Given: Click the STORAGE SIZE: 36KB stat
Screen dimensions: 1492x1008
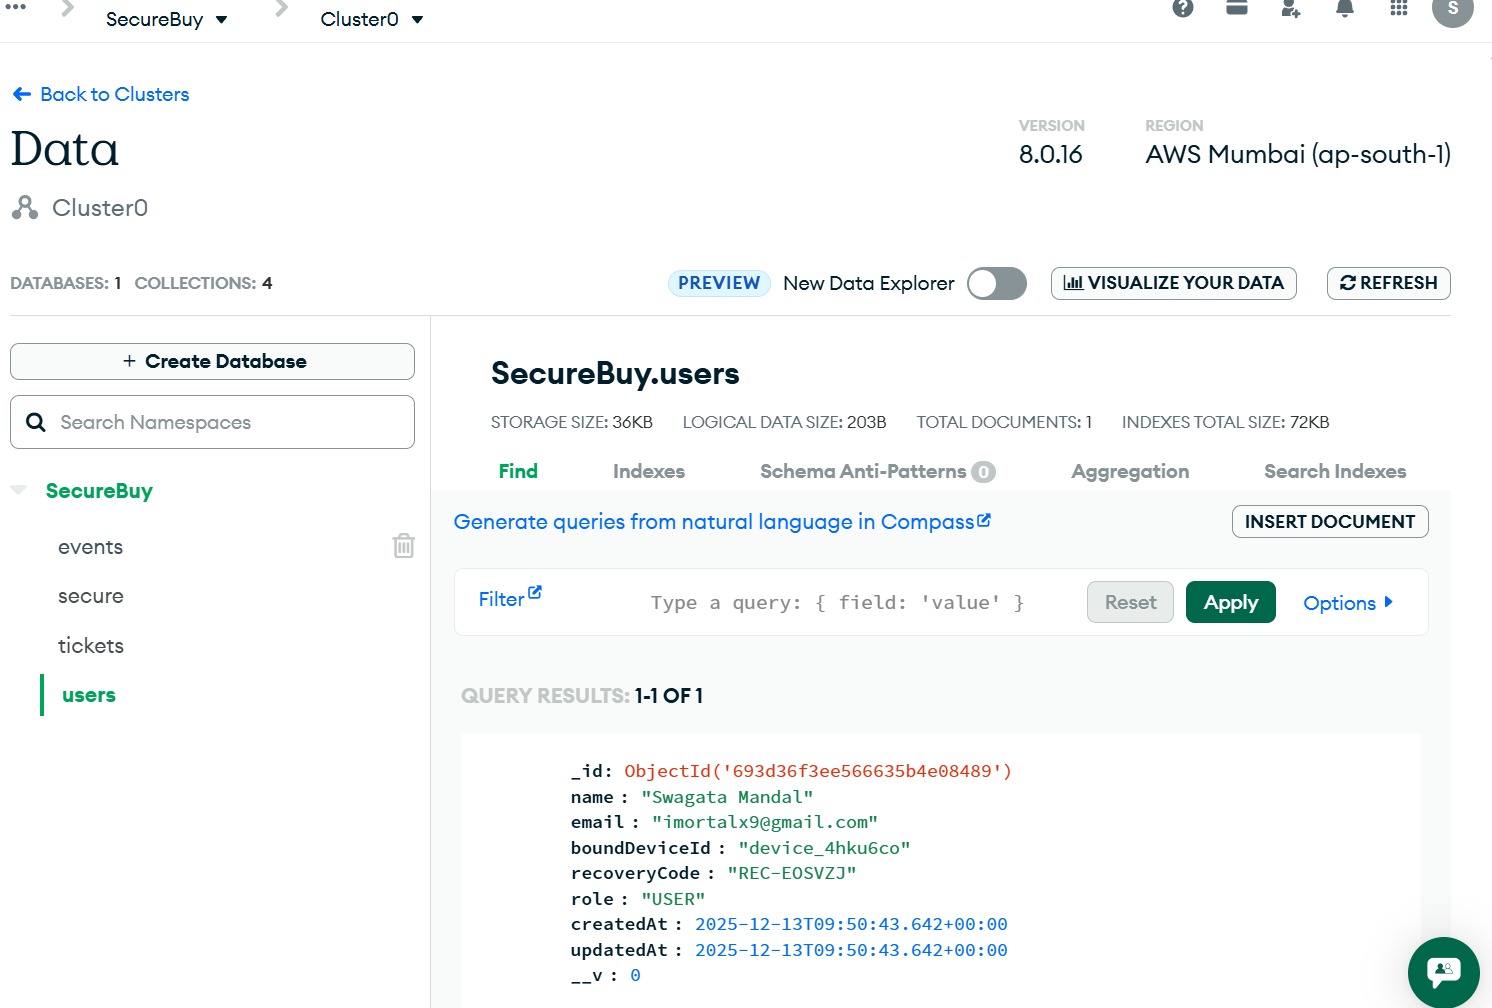Looking at the screenshot, I should (572, 422).
